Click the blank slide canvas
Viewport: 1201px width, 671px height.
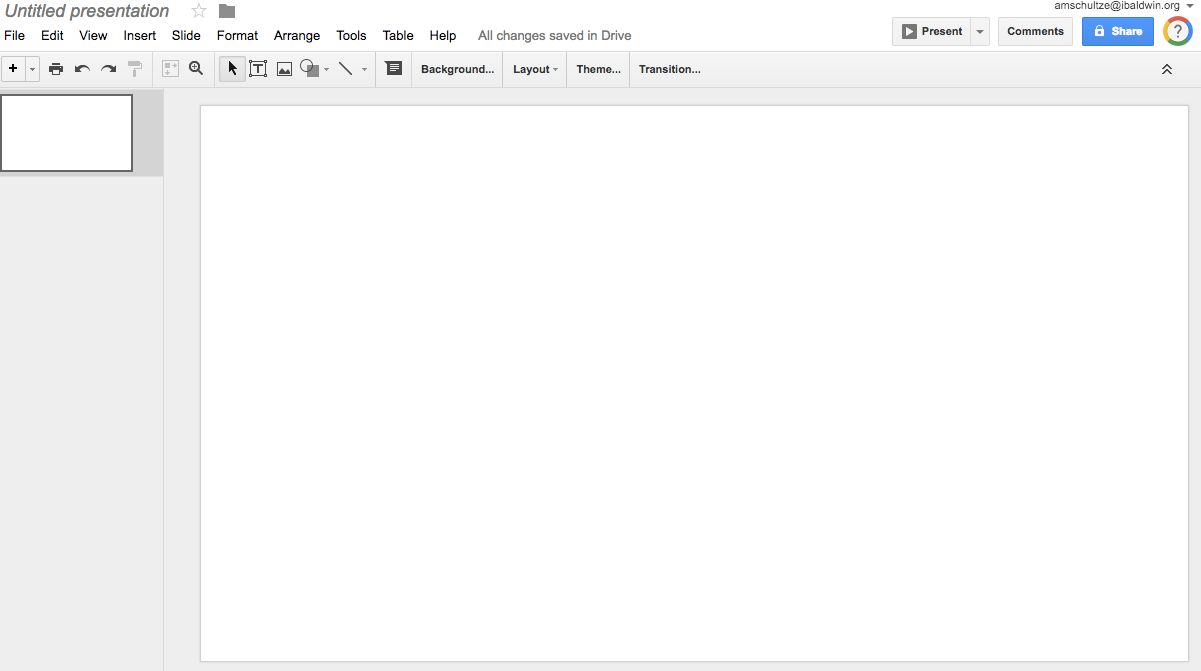(x=694, y=383)
